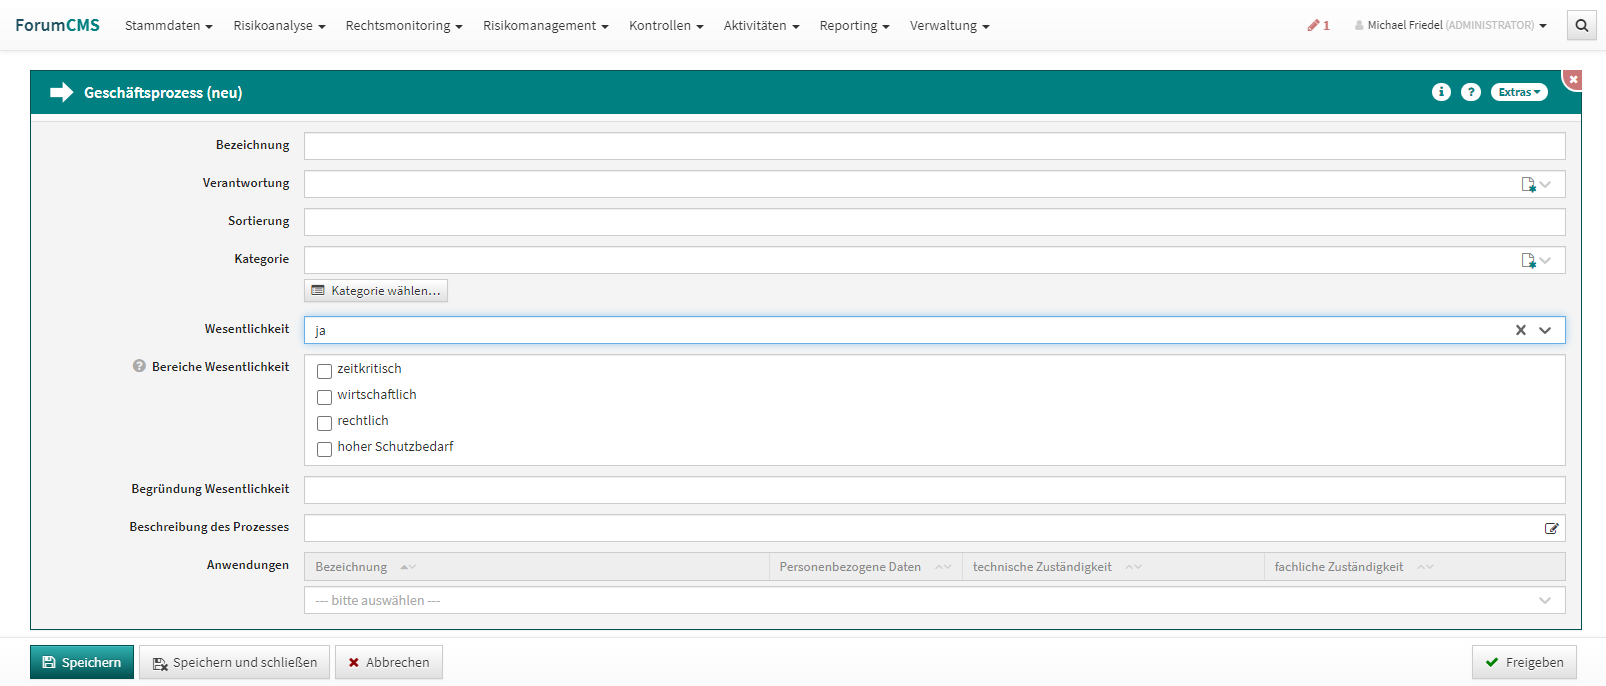The width and height of the screenshot is (1606, 686).
Task: Click the new-entry icon in Verantwortung field
Action: pyautogui.click(x=1528, y=184)
